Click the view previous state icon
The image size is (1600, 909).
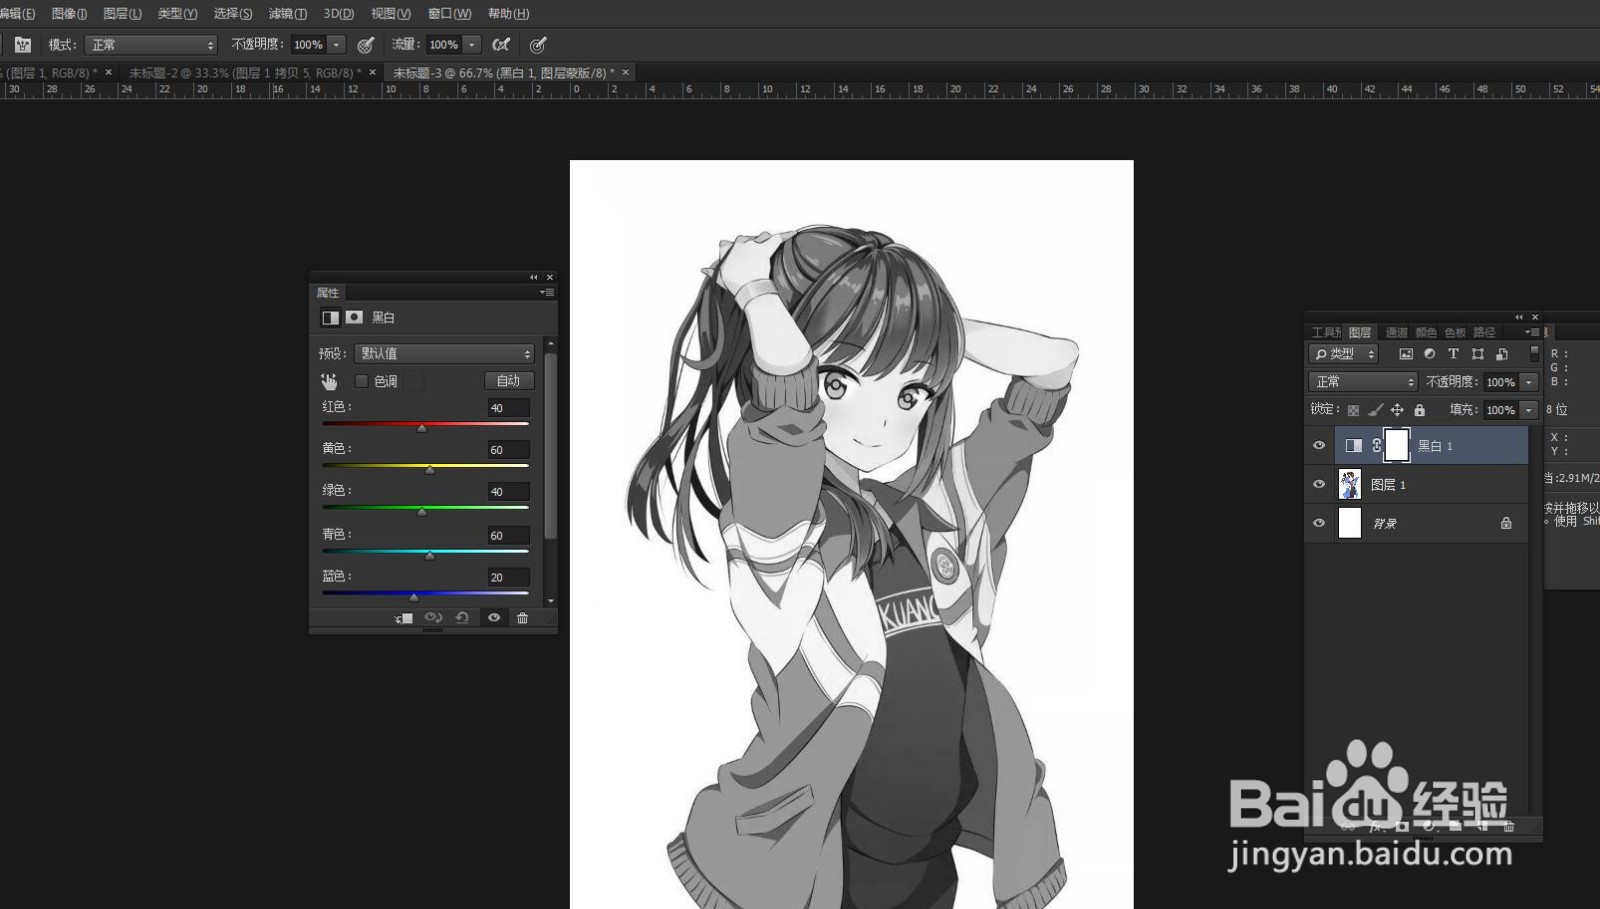(433, 618)
